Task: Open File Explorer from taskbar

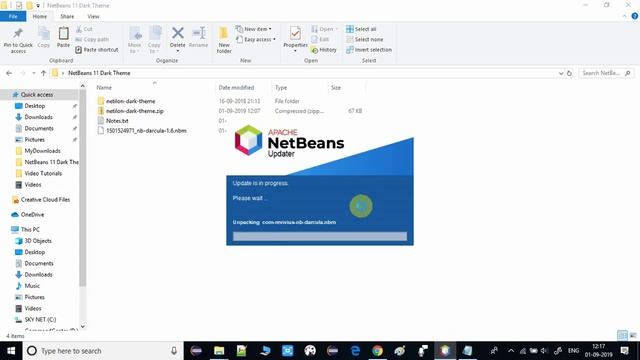Action: point(219,351)
